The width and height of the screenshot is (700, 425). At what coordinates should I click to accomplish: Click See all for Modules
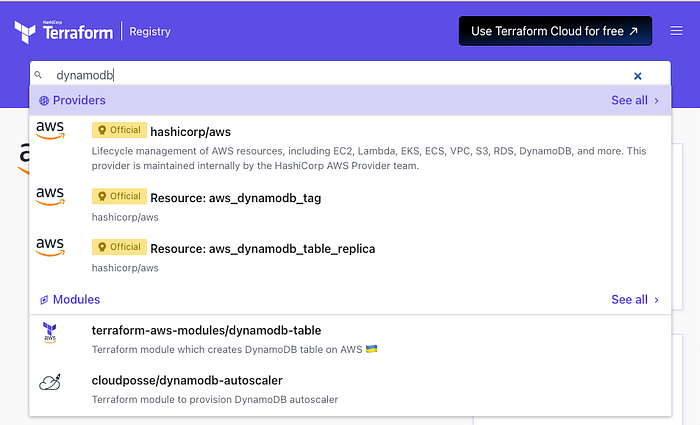629,300
